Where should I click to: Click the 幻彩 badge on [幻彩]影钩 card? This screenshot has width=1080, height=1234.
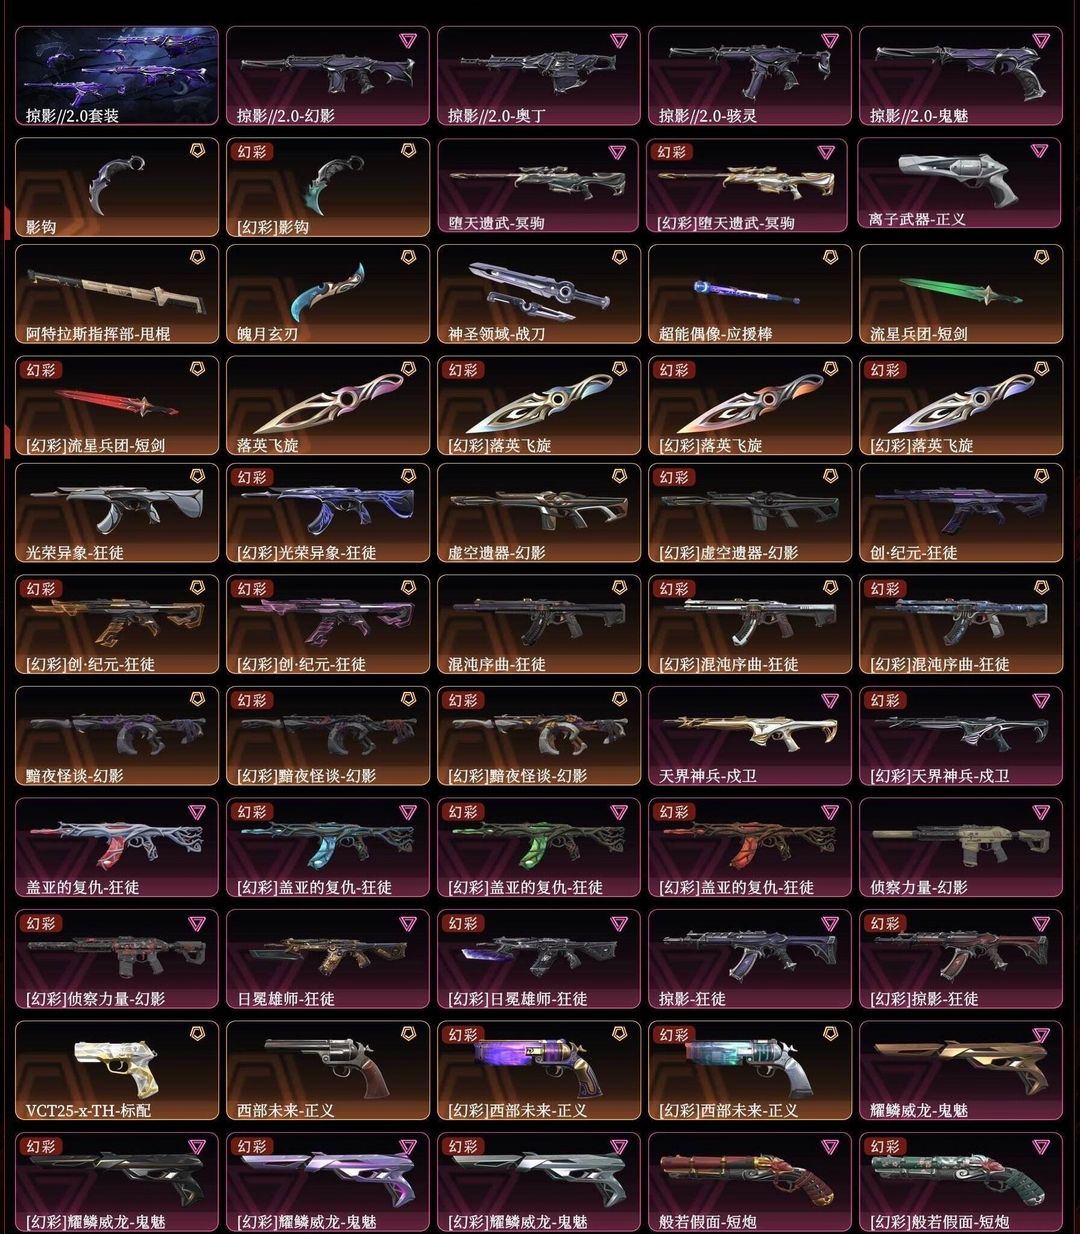pyautogui.click(x=252, y=153)
